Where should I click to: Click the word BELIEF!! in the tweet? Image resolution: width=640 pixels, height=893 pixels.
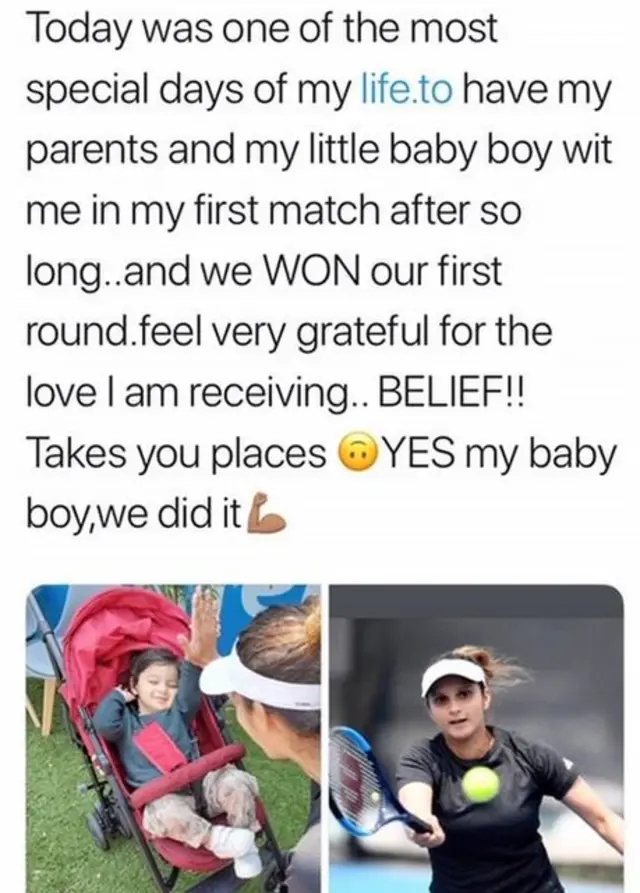[x=452, y=392]
